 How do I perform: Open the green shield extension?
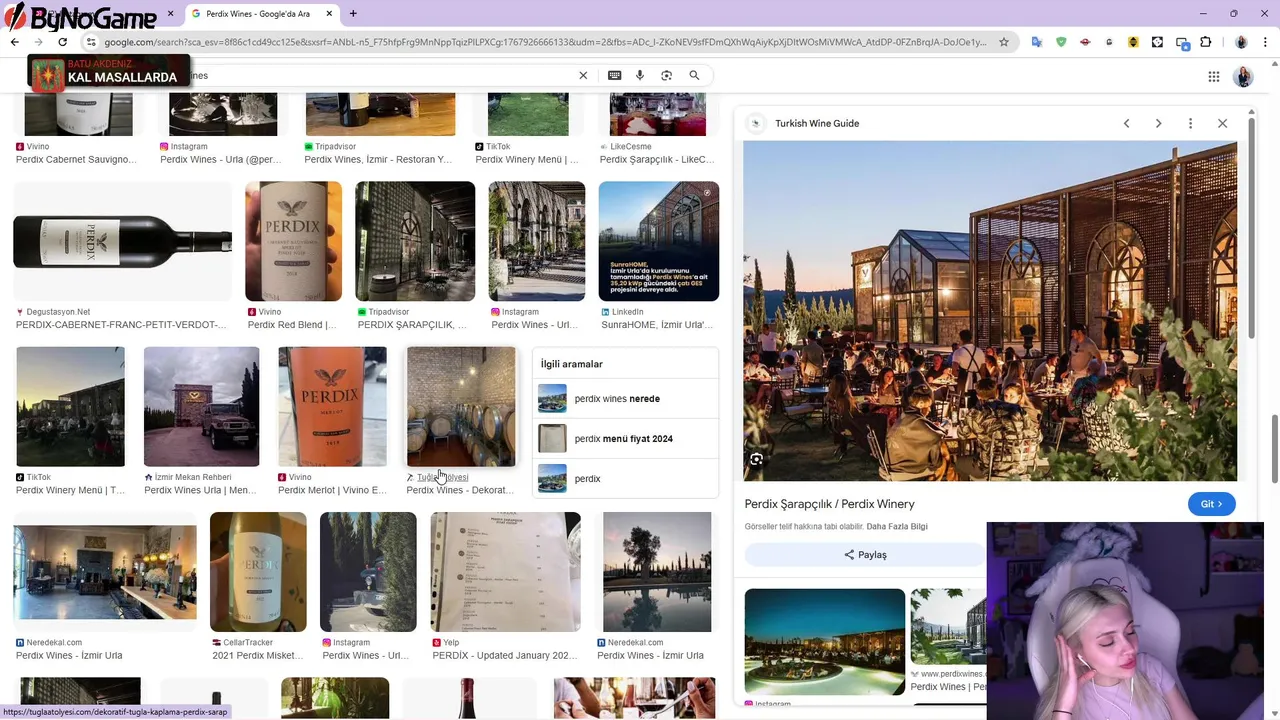pyautogui.click(x=1061, y=42)
